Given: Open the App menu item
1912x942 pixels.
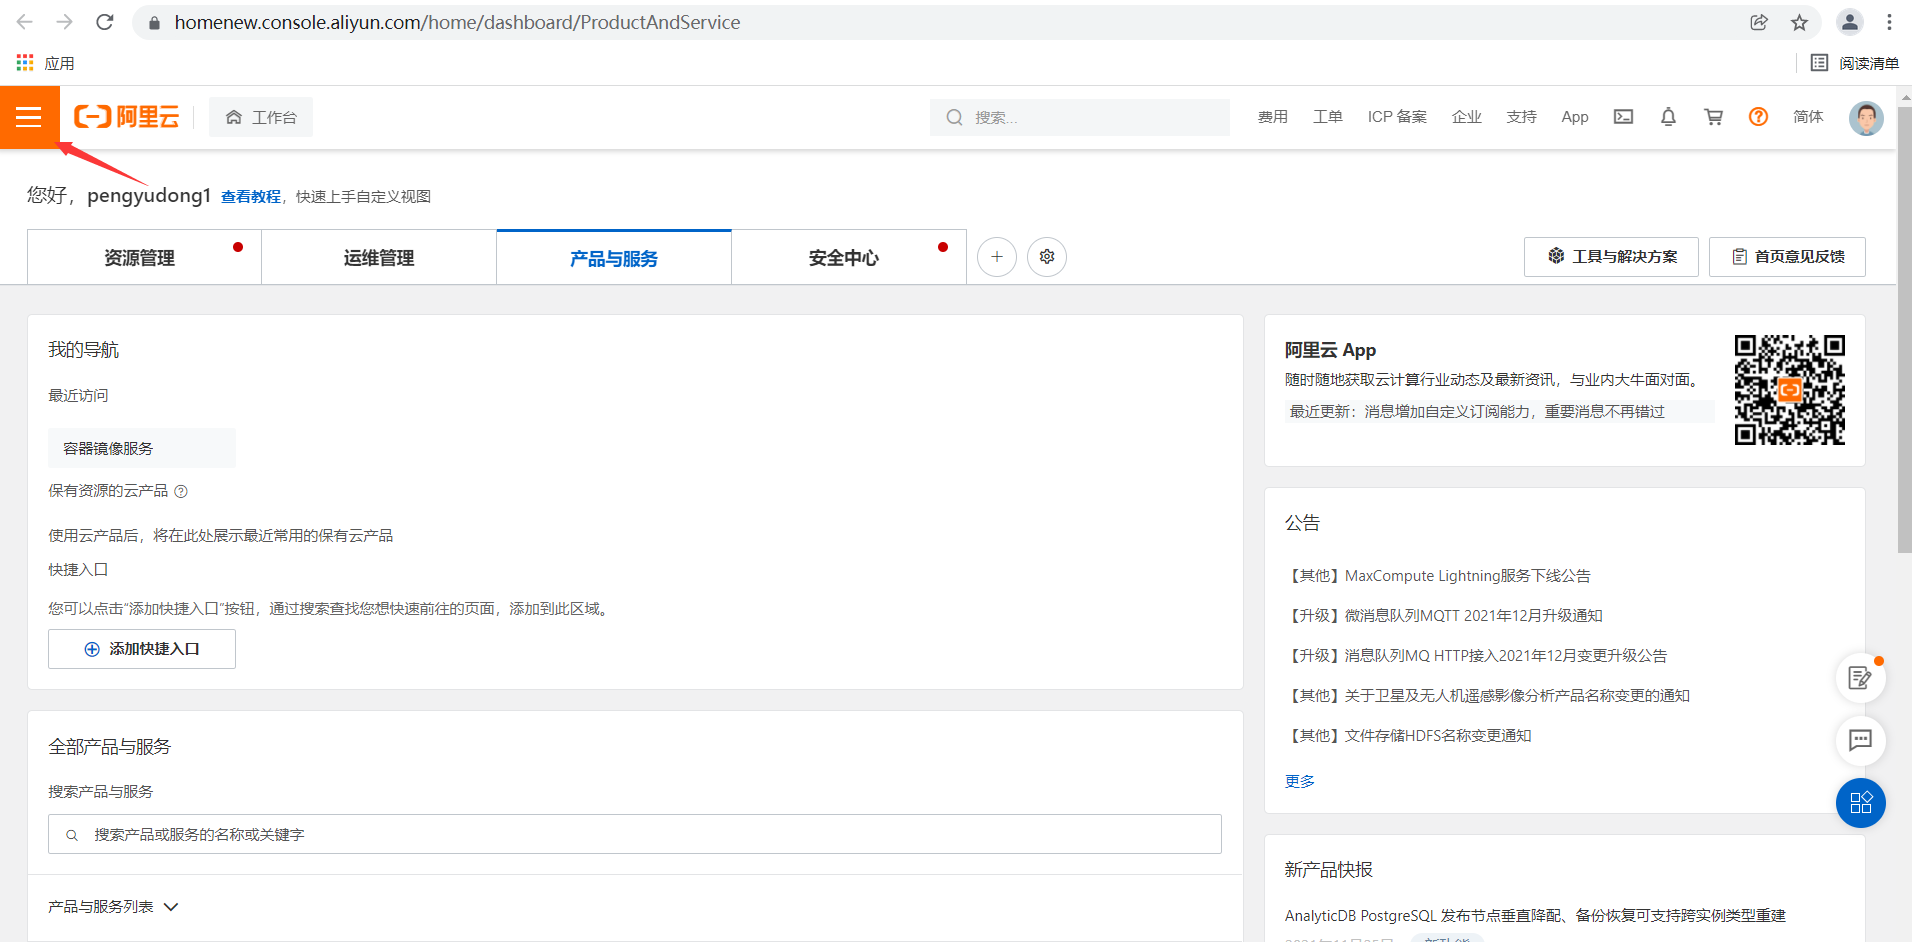Looking at the screenshot, I should point(1575,117).
